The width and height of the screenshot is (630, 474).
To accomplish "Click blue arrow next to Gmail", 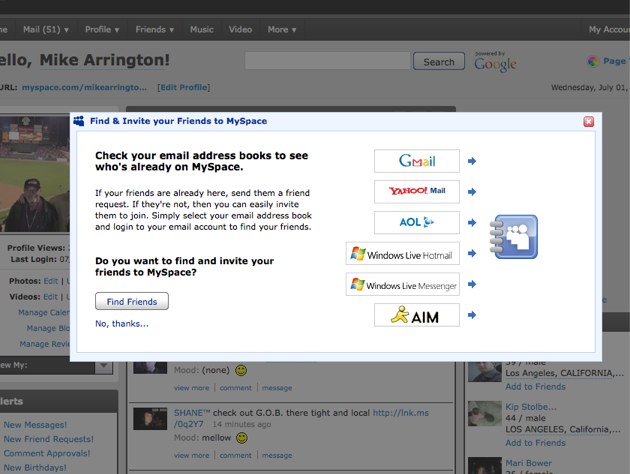I will coord(472,161).
